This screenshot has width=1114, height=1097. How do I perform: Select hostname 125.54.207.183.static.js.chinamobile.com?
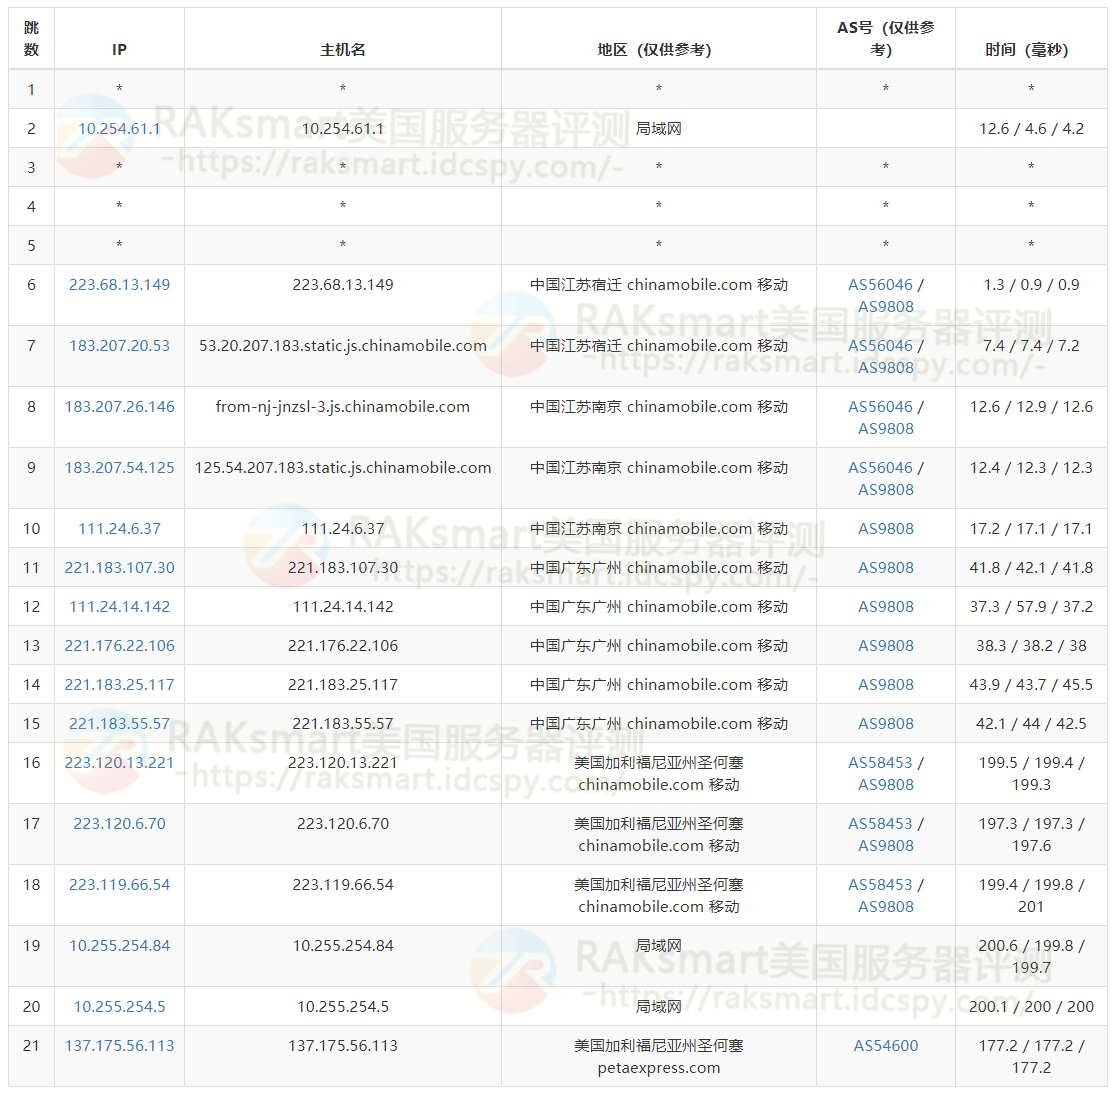point(343,468)
